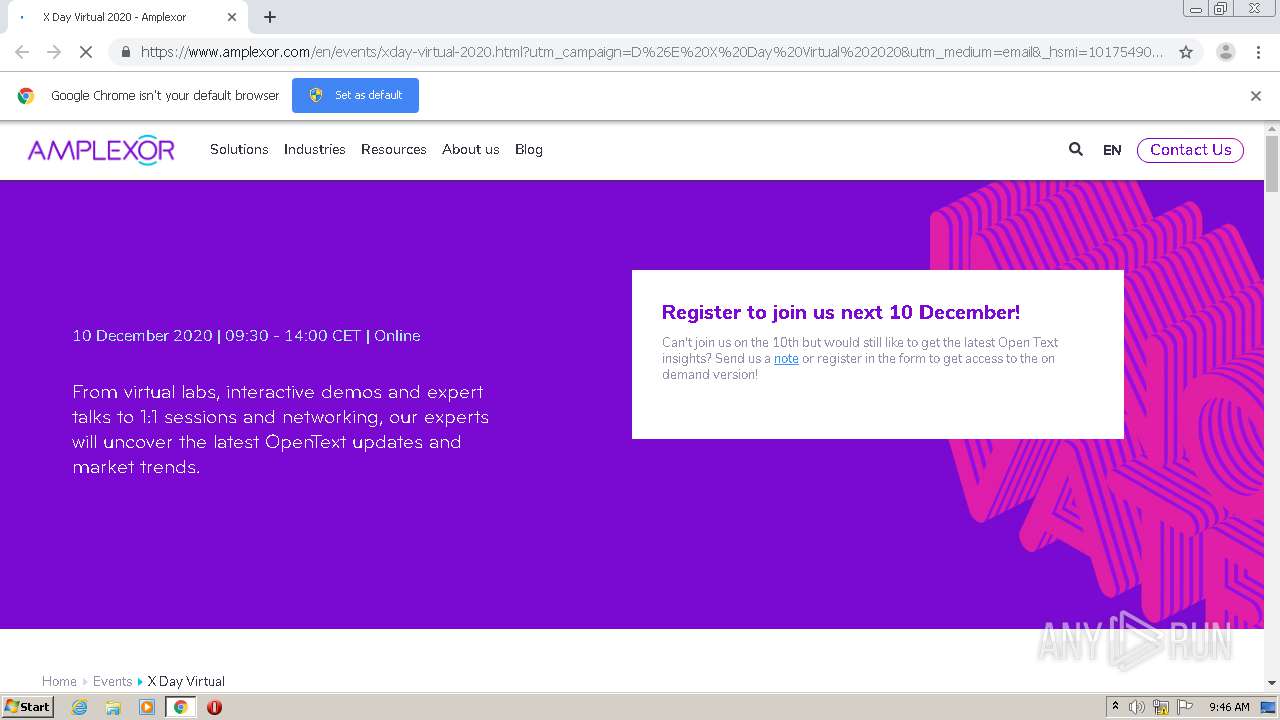Open the Windows Start menu
This screenshot has height=720, width=1280.
tap(27, 707)
